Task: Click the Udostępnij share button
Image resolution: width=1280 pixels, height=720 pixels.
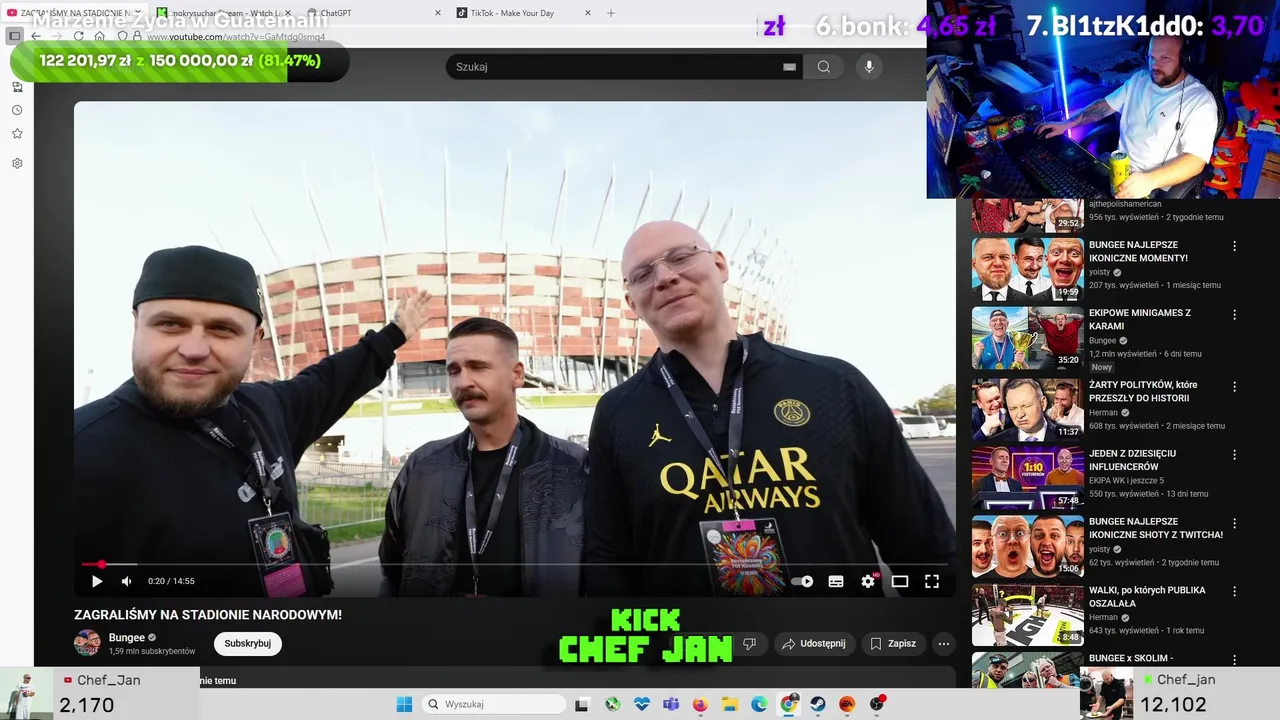Action: pos(814,643)
